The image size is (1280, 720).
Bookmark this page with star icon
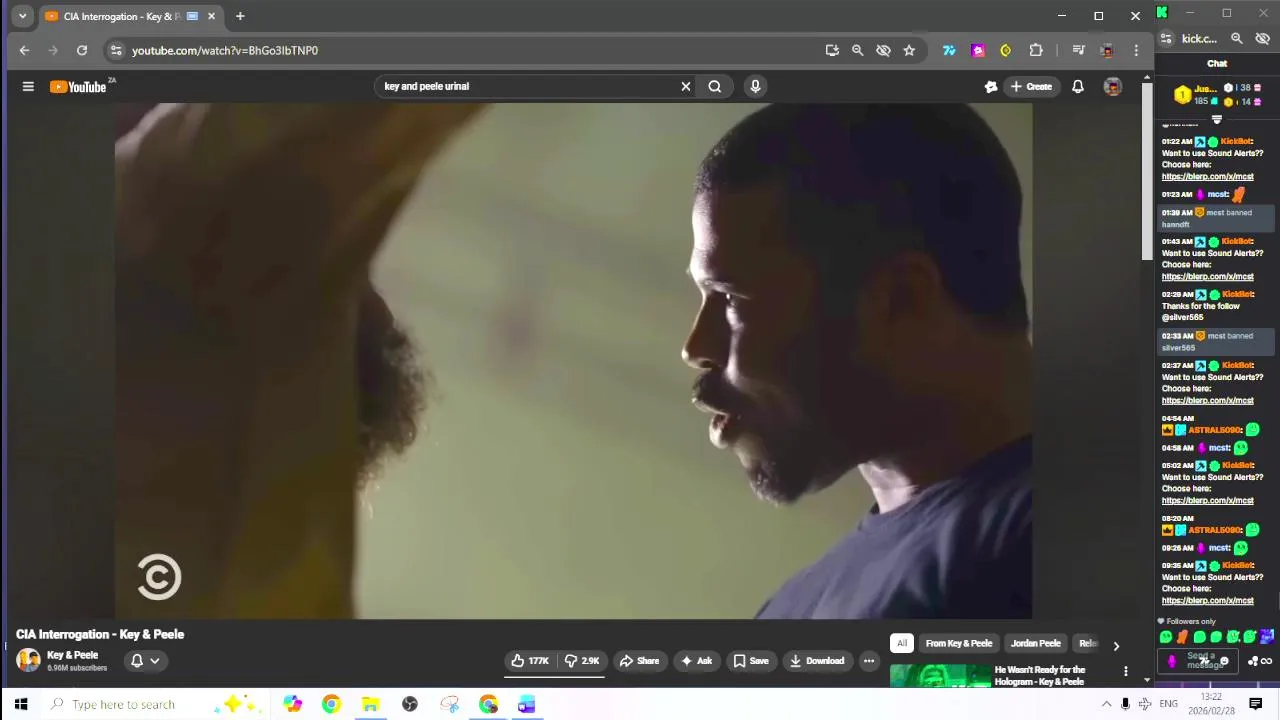click(x=909, y=50)
